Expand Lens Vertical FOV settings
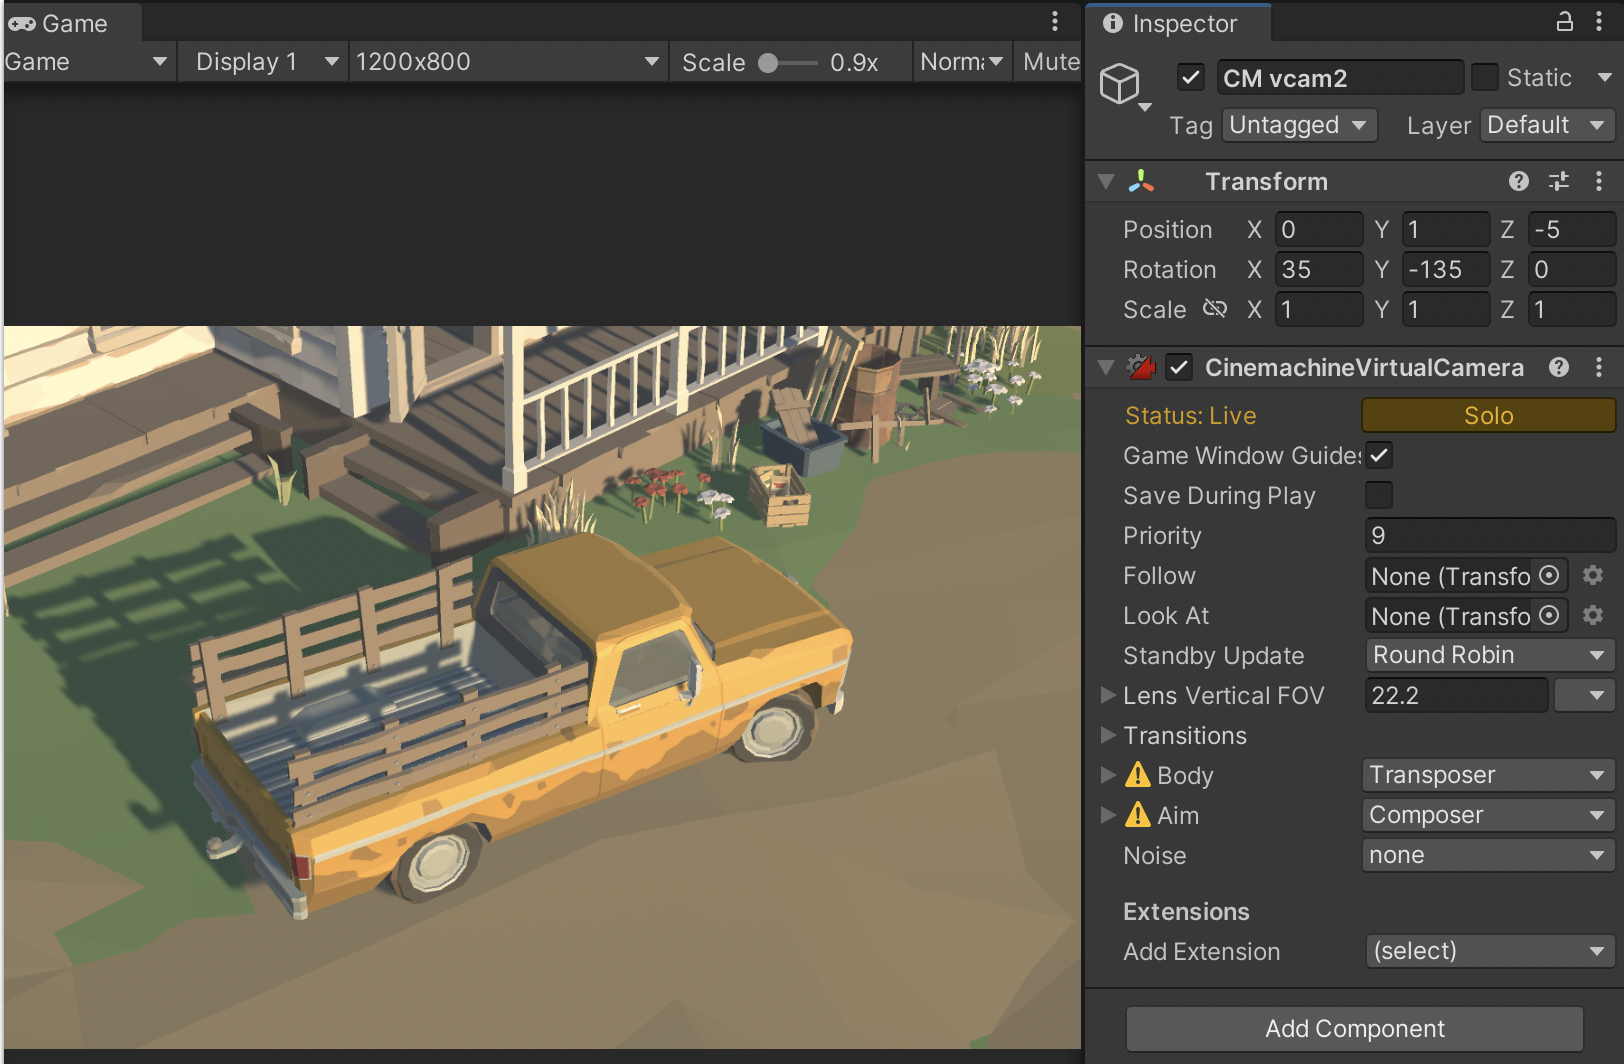Image resolution: width=1624 pixels, height=1064 pixels. [1108, 694]
